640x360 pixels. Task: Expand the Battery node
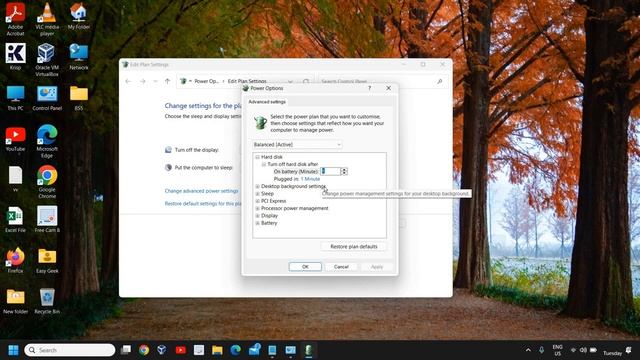[258, 223]
